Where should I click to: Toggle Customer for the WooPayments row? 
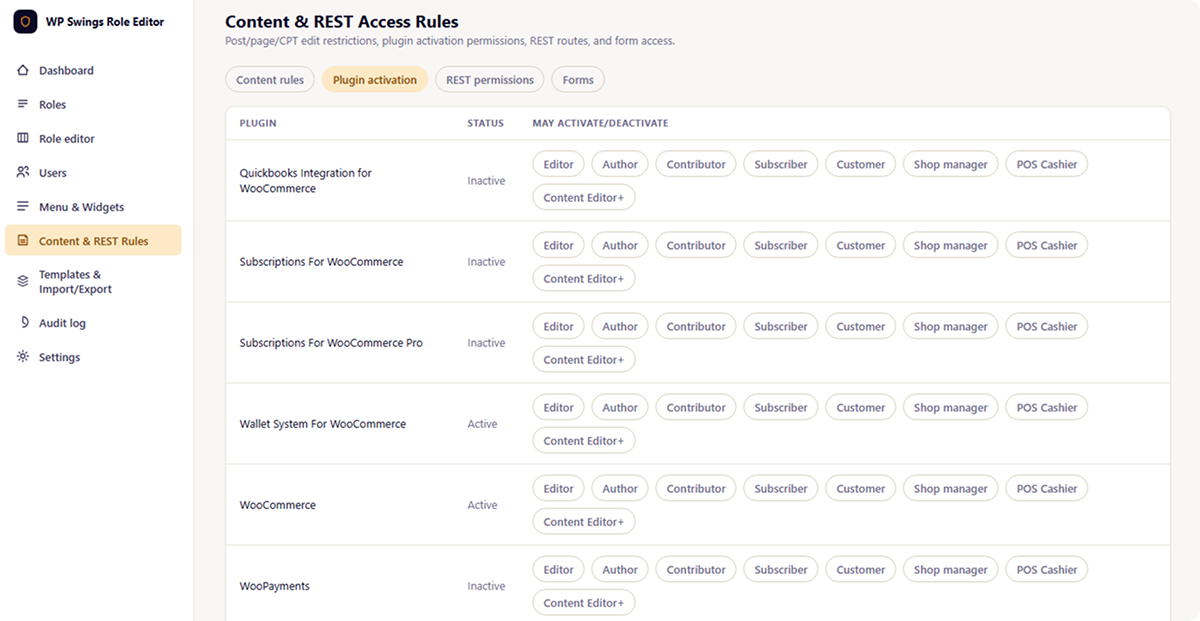(x=861, y=569)
